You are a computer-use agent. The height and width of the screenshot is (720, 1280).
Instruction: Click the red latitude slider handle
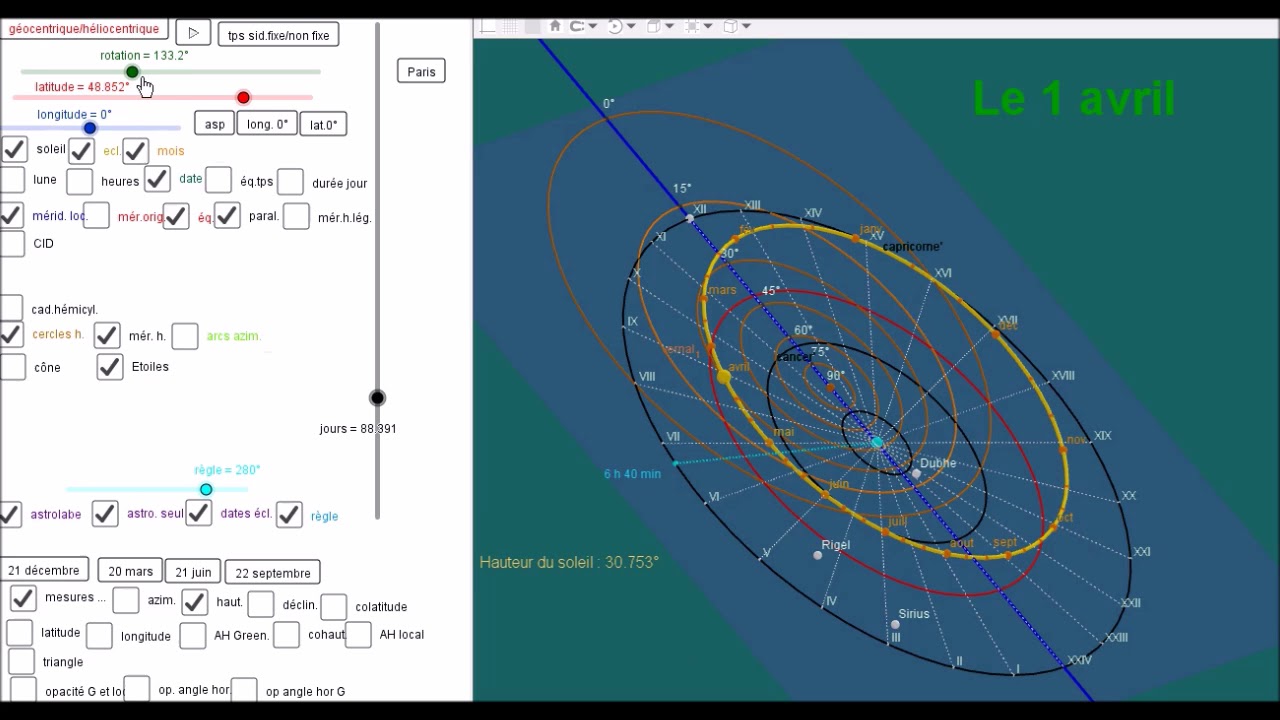pyautogui.click(x=243, y=97)
